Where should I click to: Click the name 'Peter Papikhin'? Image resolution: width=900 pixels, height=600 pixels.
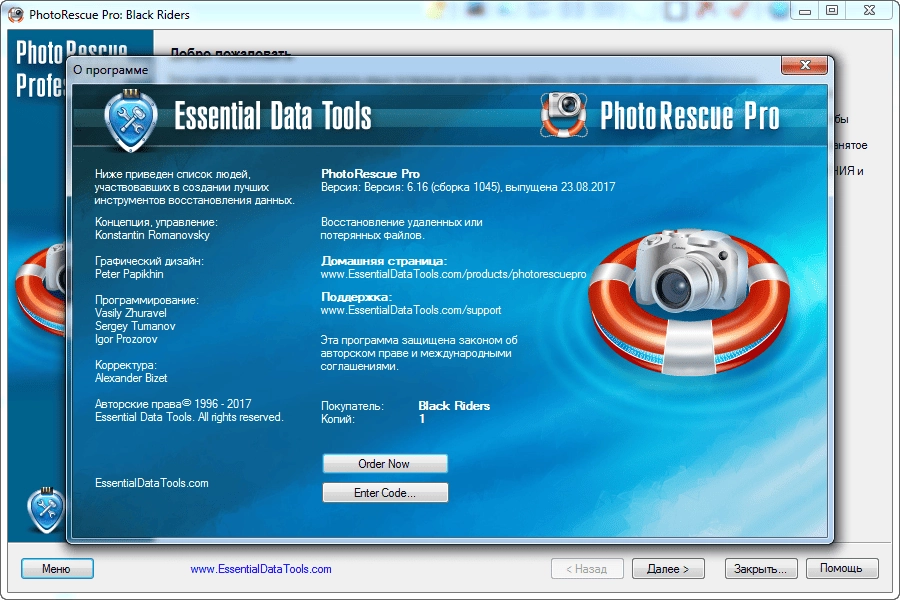point(129,274)
